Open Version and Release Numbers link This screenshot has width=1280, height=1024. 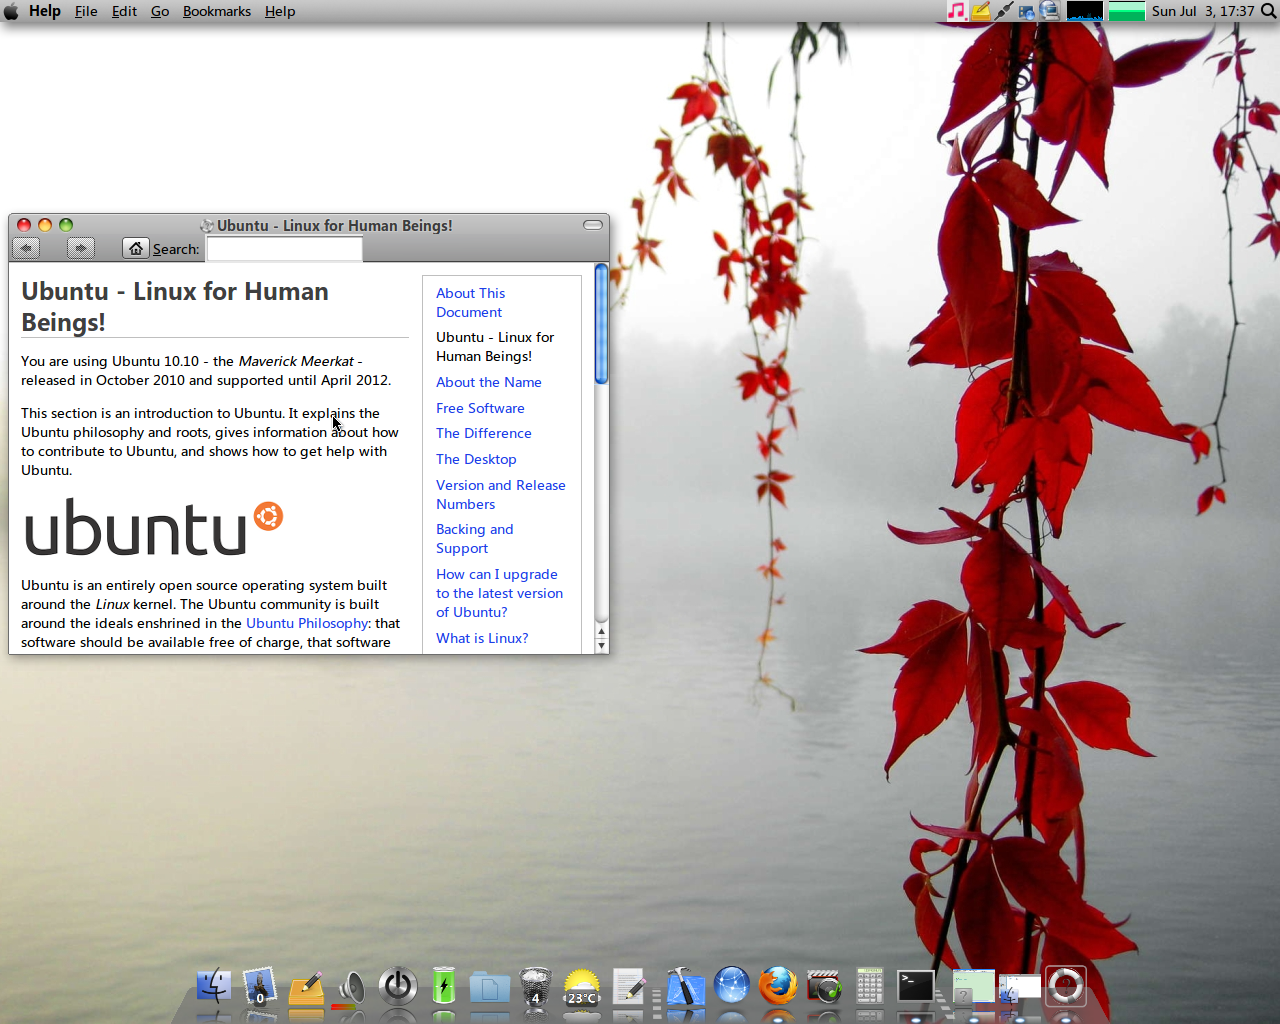(501, 494)
